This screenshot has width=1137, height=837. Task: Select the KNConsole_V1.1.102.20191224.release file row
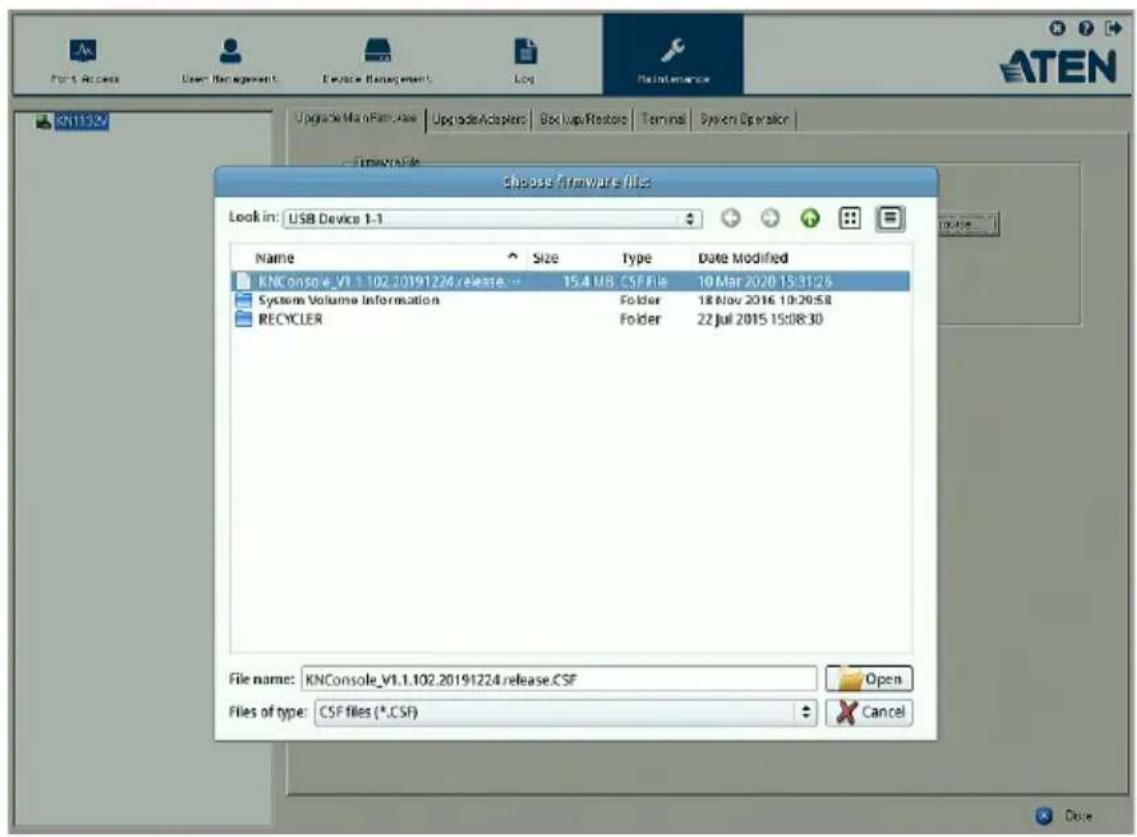coord(571,281)
